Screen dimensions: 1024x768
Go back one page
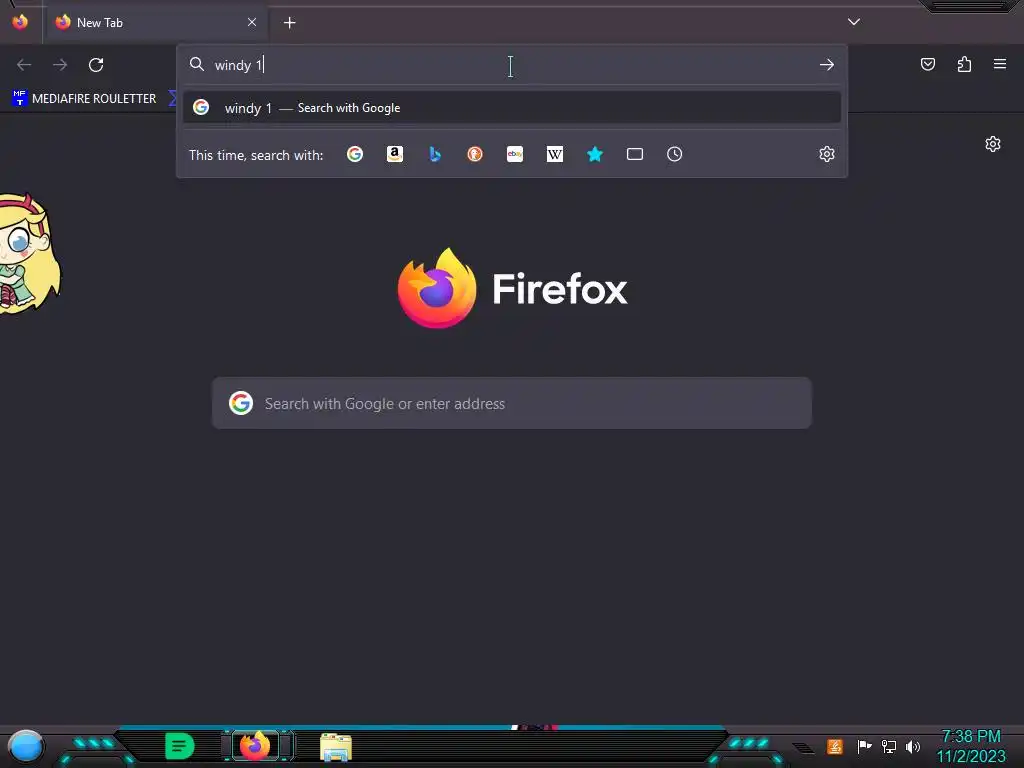point(24,65)
